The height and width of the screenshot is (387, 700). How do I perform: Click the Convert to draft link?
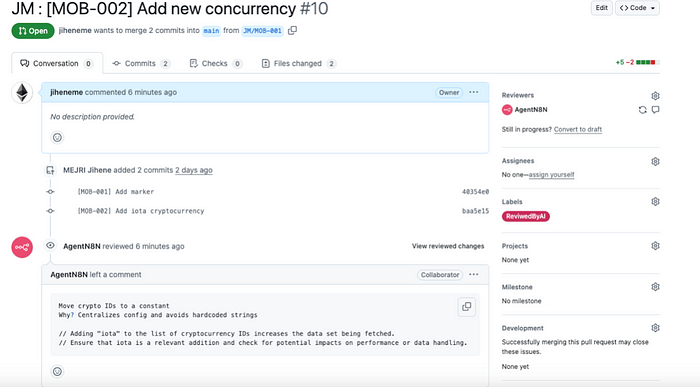pyautogui.click(x=578, y=129)
